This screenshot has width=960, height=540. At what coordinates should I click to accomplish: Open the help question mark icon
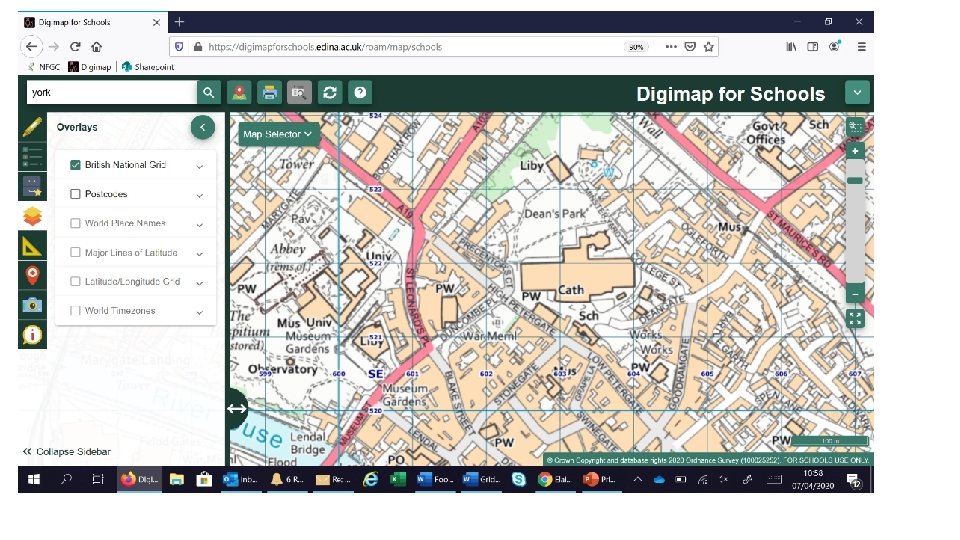[360, 92]
